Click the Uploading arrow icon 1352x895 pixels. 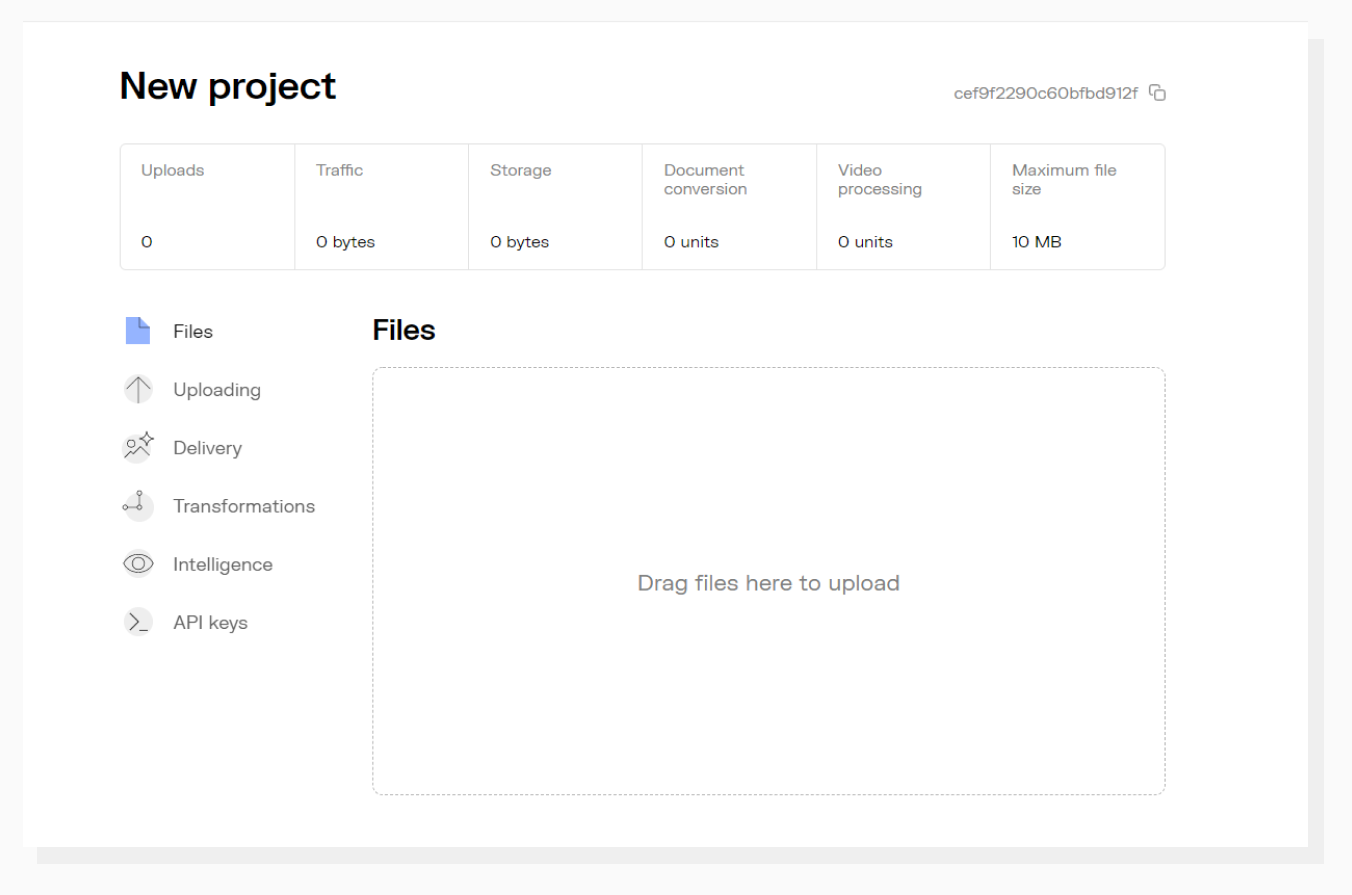tap(138, 389)
